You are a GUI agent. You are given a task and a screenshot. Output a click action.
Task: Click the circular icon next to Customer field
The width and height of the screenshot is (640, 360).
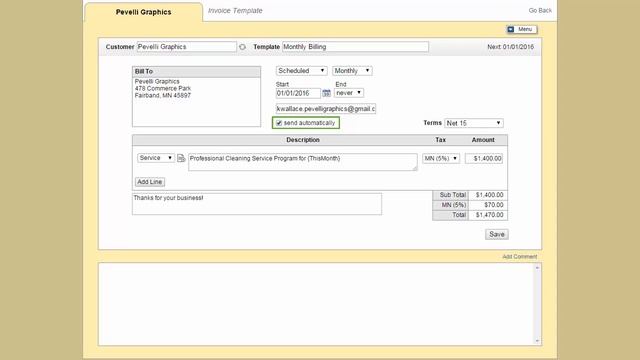(242, 47)
